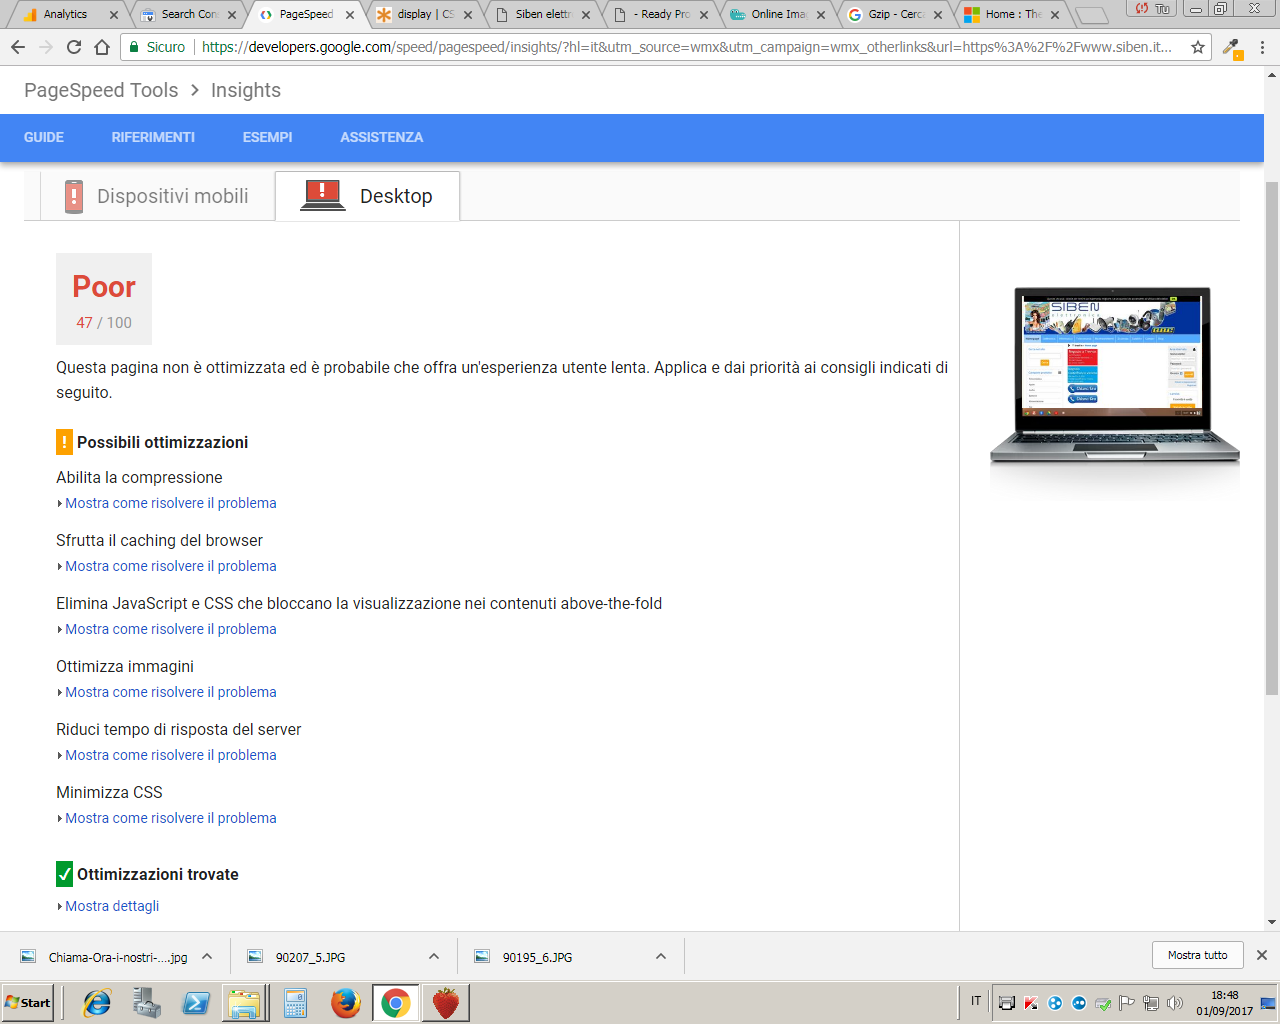Click the green checkmark icon beside Ottimizzazioni trovate

click(x=64, y=874)
